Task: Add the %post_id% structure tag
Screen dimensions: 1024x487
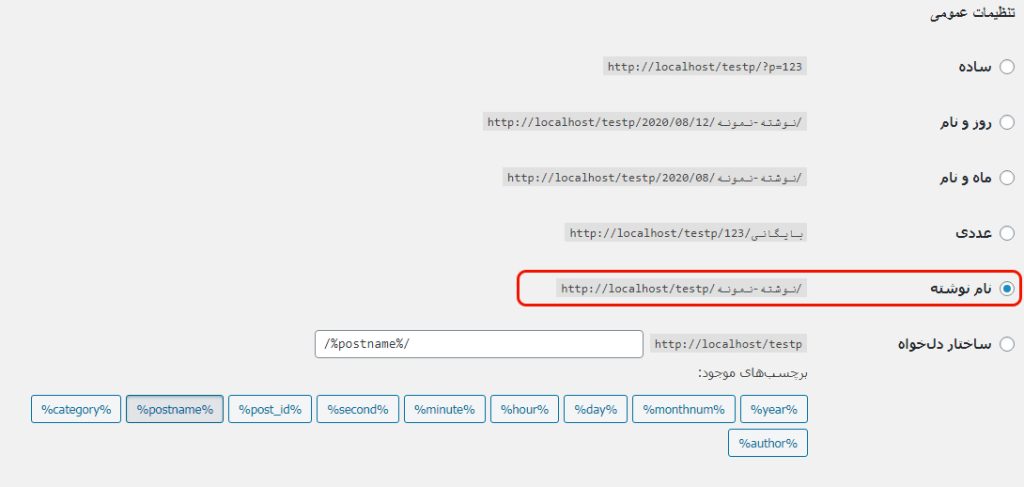Action: [270, 409]
